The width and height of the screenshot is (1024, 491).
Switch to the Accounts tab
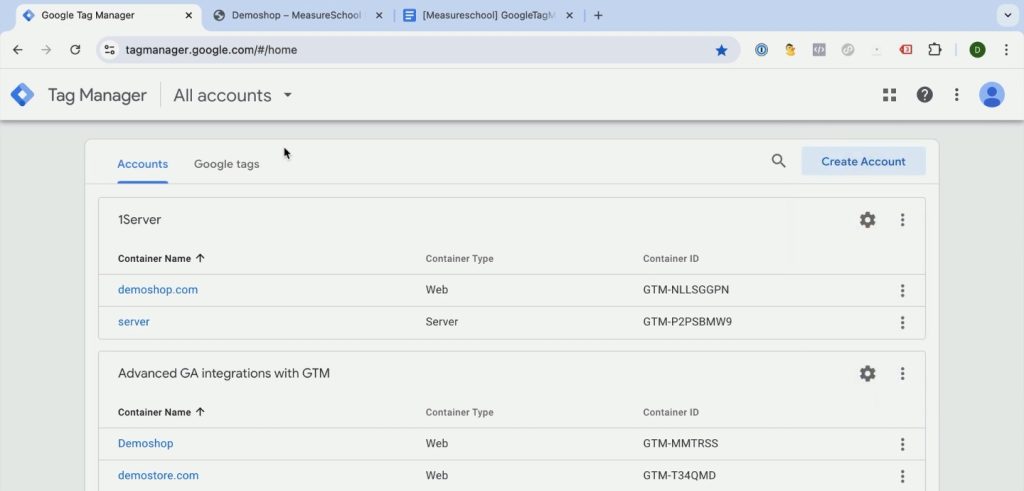tap(142, 164)
